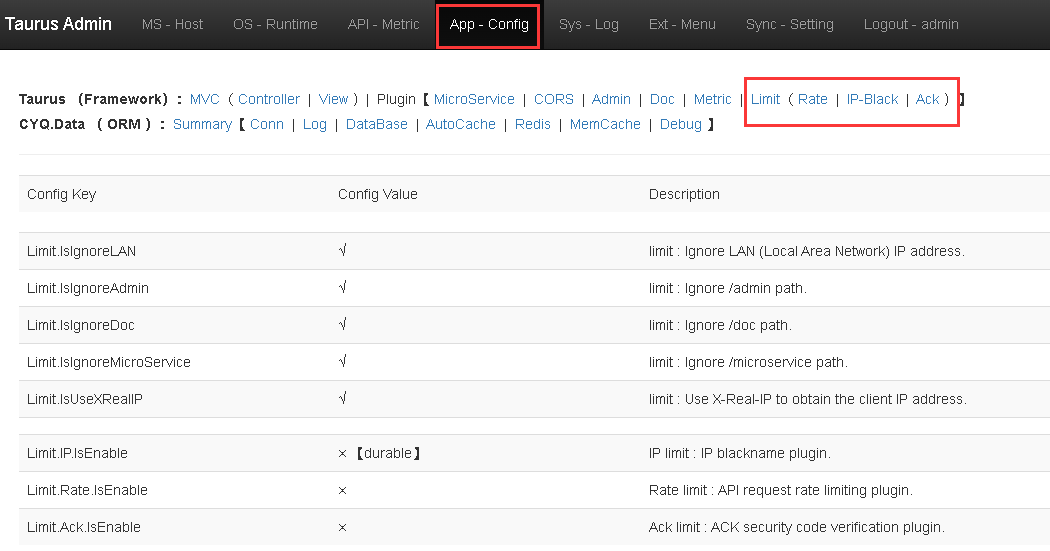
Task: Open the Ack config link
Action: (x=927, y=99)
